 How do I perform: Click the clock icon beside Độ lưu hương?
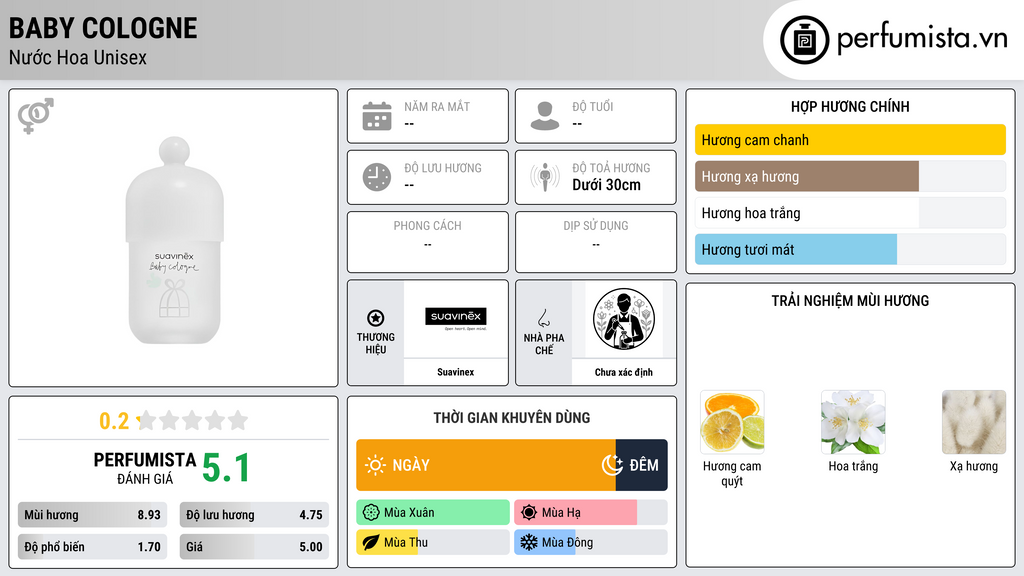pos(377,177)
